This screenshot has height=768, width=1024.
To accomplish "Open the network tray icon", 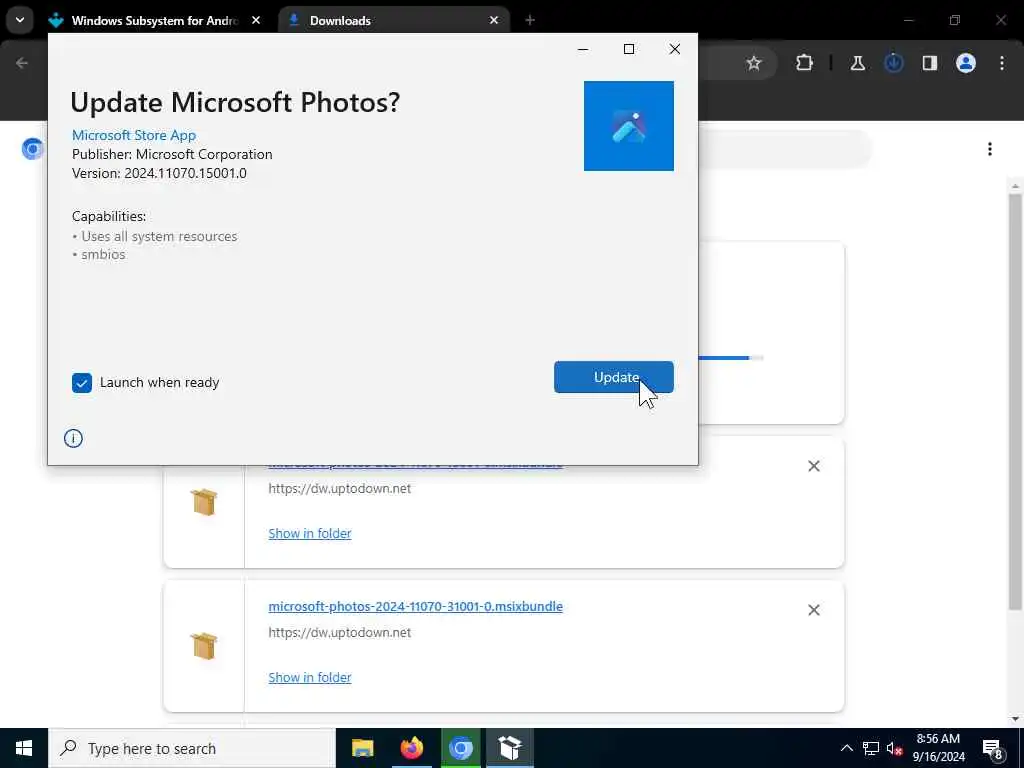I will (x=871, y=748).
